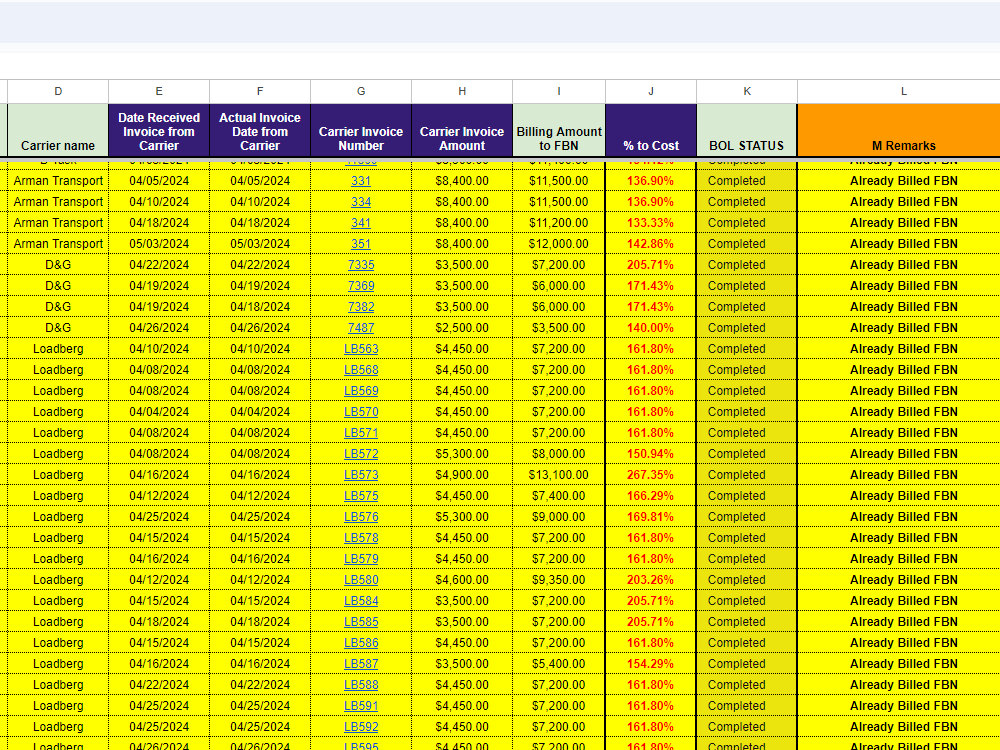Open carrier invoice link 341
The width and height of the screenshot is (1000, 750).
click(361, 223)
